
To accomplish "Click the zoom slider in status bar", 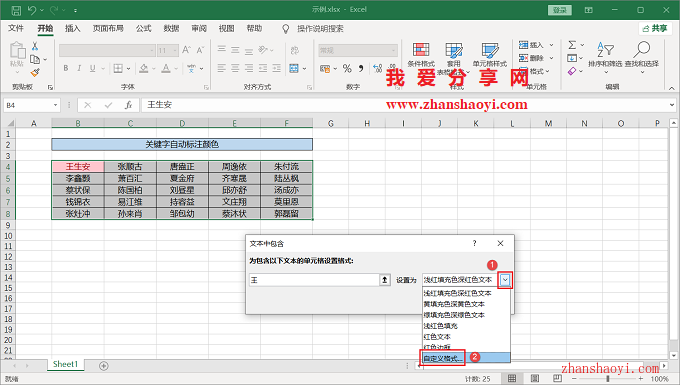I will click(608, 378).
